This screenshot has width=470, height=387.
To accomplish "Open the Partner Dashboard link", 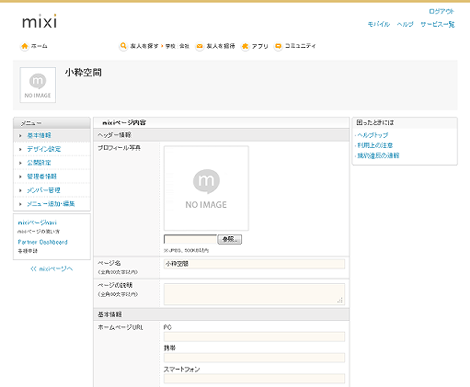I will pyautogui.click(x=43, y=242).
